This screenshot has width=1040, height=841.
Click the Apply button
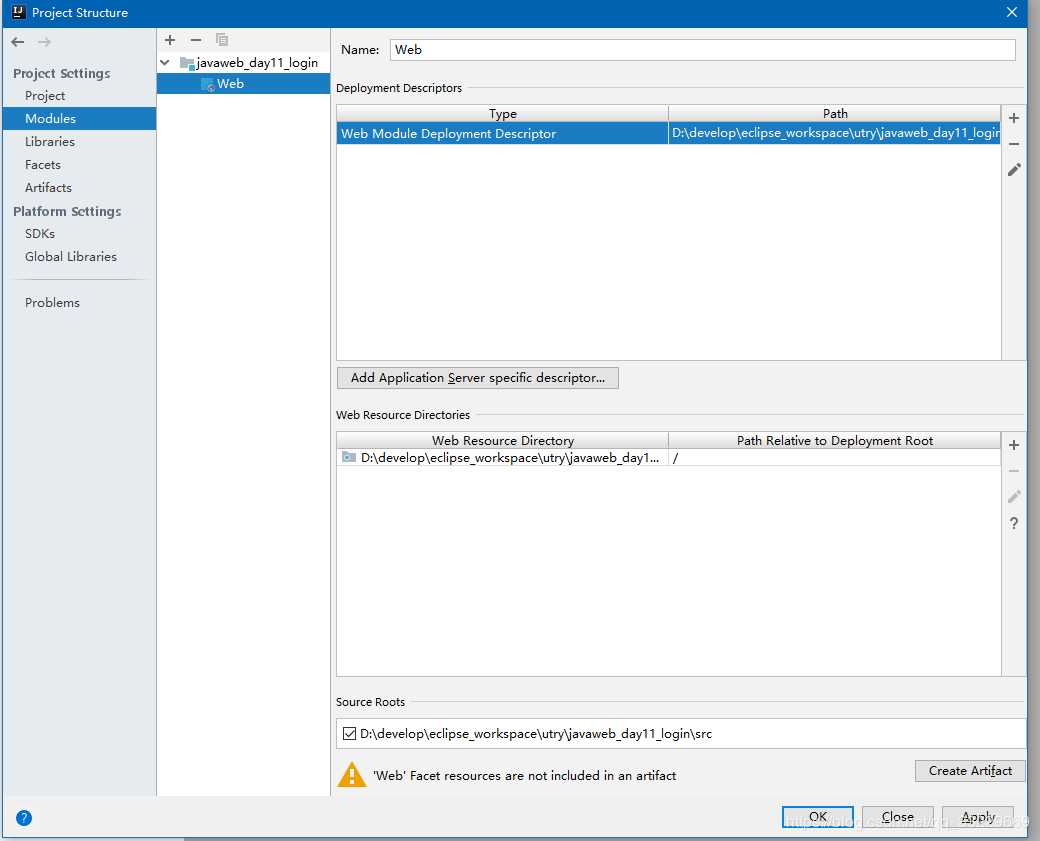[978, 817]
